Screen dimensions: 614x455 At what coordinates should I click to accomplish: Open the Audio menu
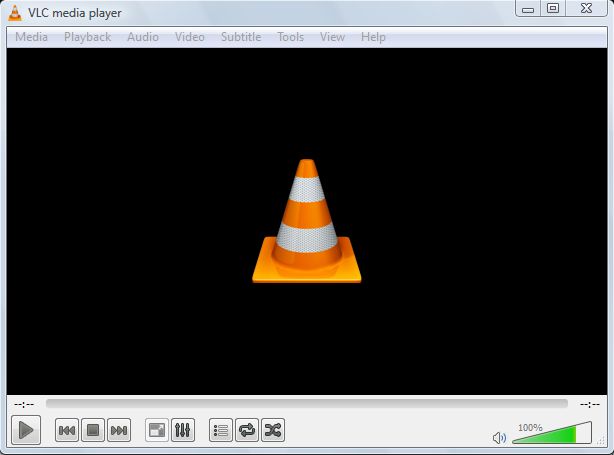click(x=143, y=37)
